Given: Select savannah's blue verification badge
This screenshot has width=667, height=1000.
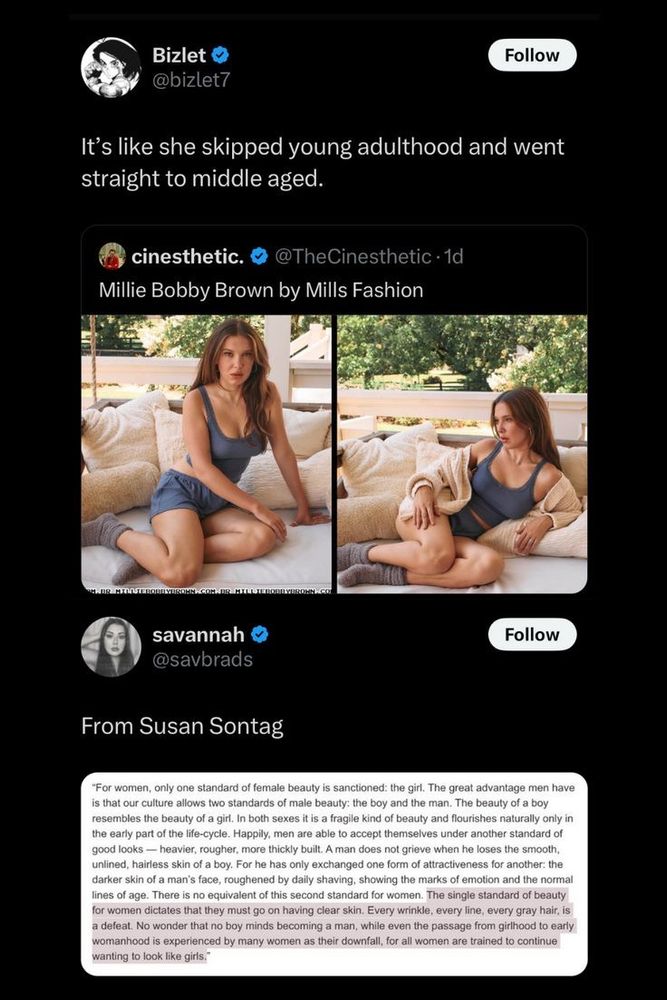Looking at the screenshot, I should tap(260, 633).
